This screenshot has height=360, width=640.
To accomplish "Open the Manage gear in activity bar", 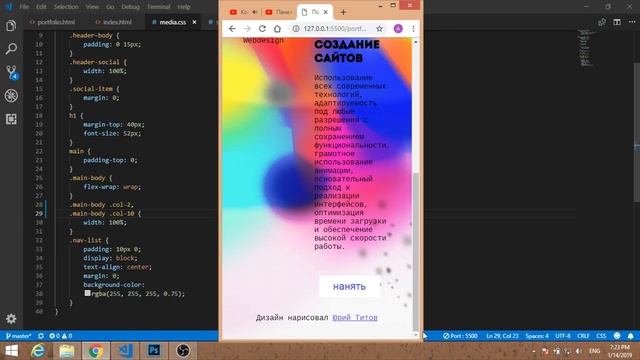I will 11,318.
